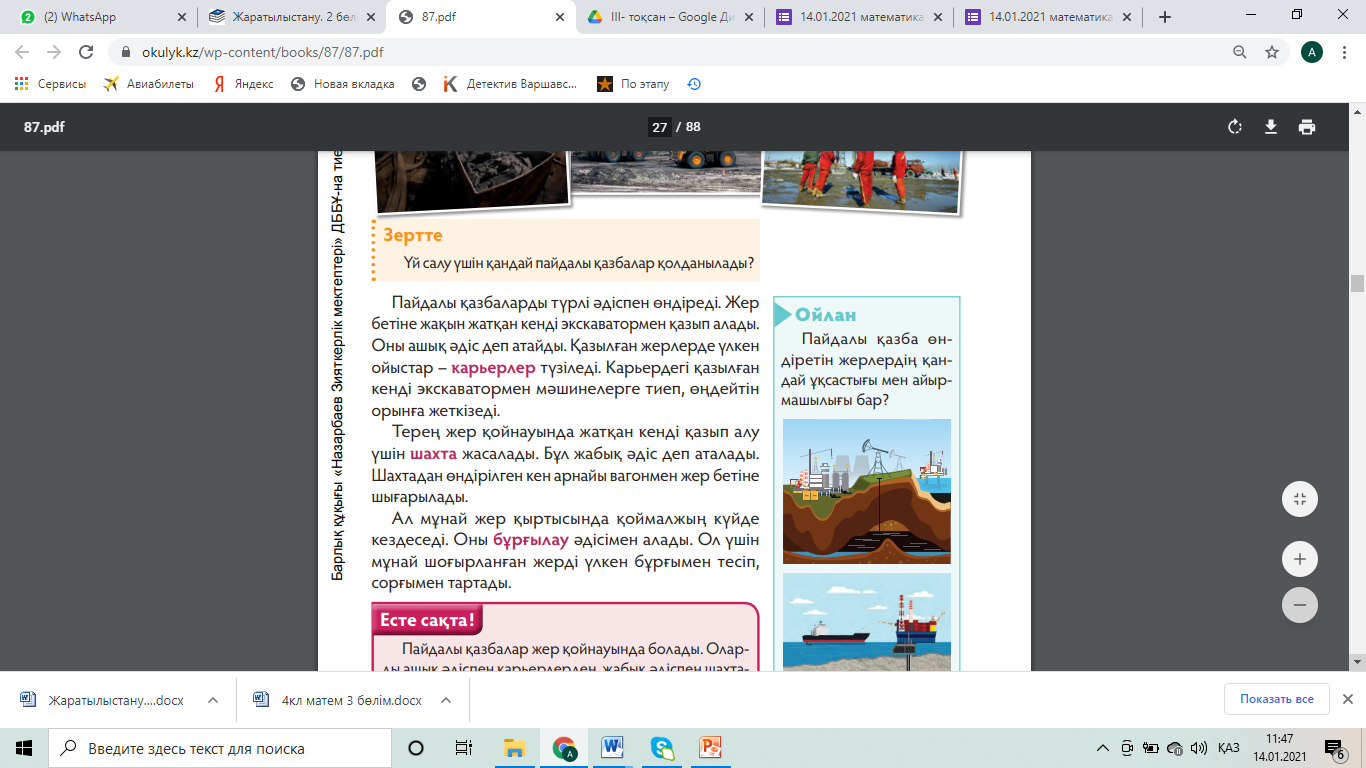This screenshot has width=1366, height=768.
Task: Click the Зертте heading
Action: tap(413, 235)
